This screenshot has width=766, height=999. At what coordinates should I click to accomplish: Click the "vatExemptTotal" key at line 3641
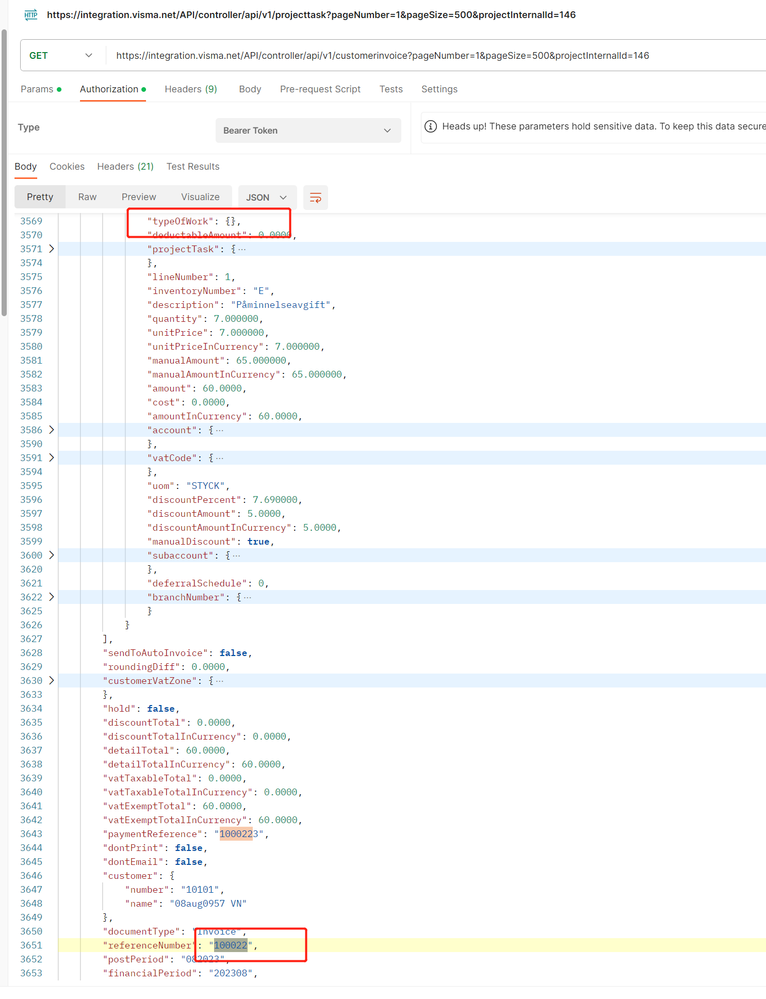tap(147, 806)
